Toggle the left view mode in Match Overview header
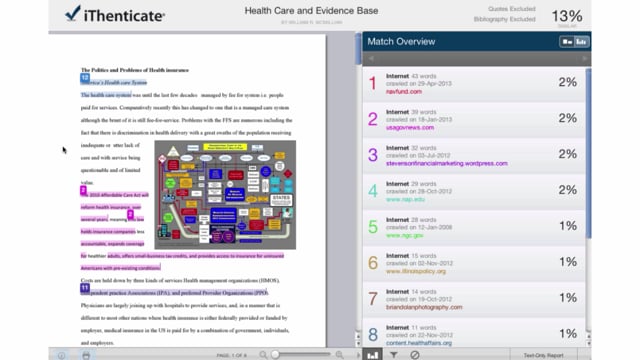This screenshot has width=640, height=360. coord(567,42)
